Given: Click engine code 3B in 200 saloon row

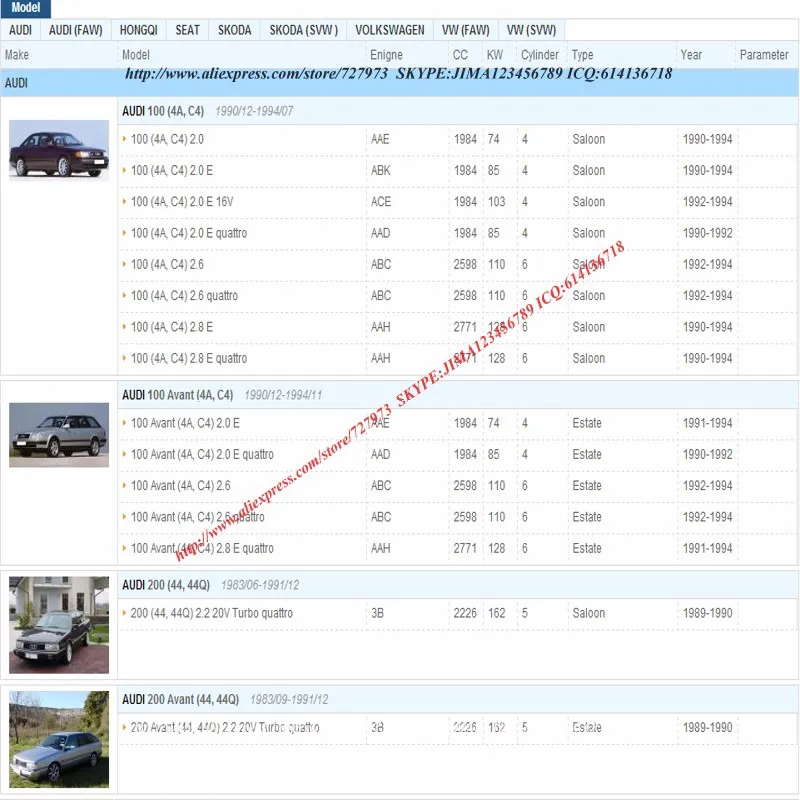Looking at the screenshot, I should pyautogui.click(x=378, y=613).
